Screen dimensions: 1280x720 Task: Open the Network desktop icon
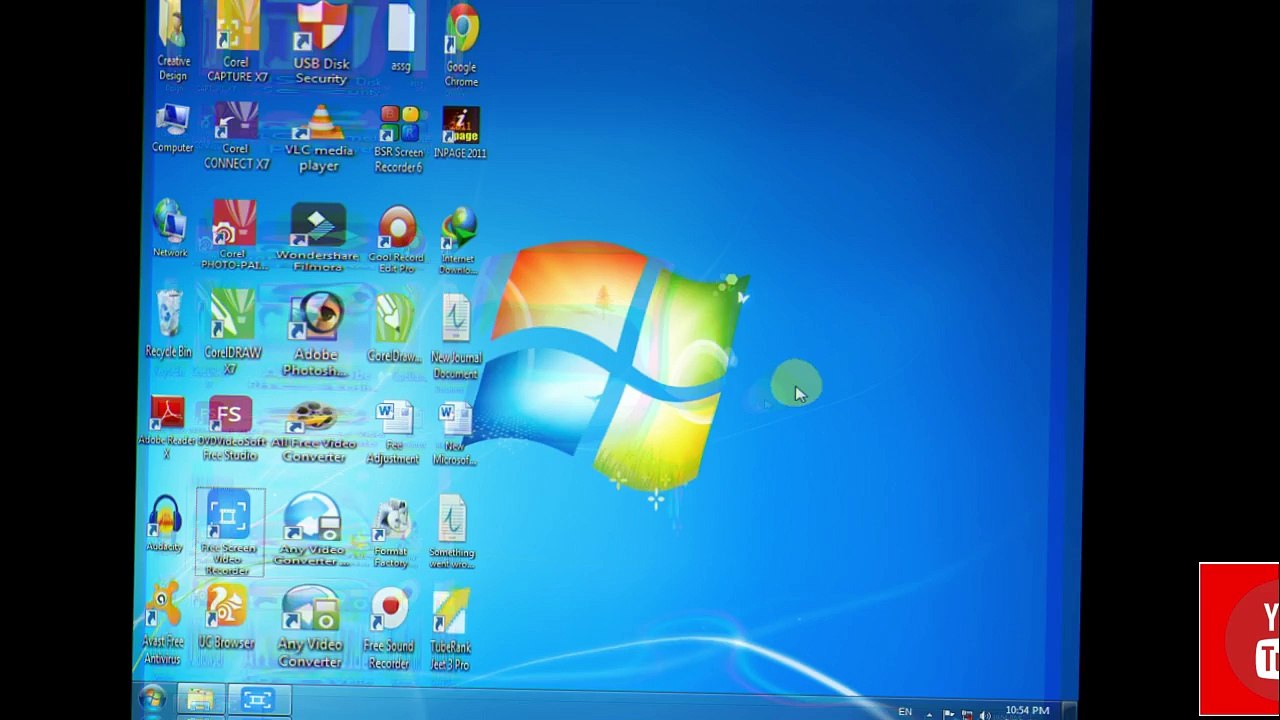[170, 229]
